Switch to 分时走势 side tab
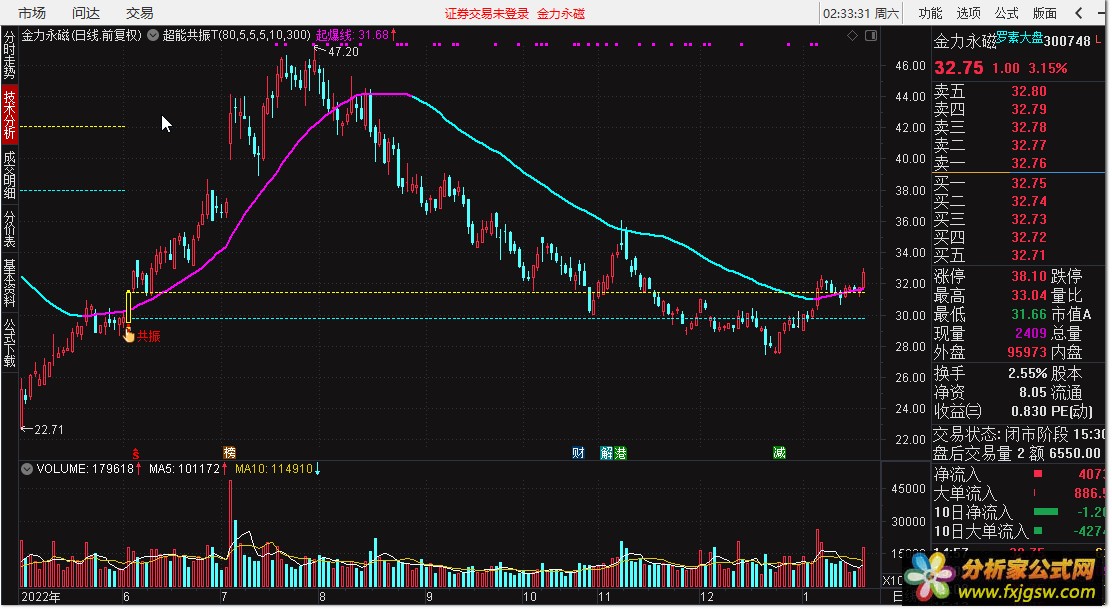The height and width of the screenshot is (609, 1112). (x=9, y=55)
